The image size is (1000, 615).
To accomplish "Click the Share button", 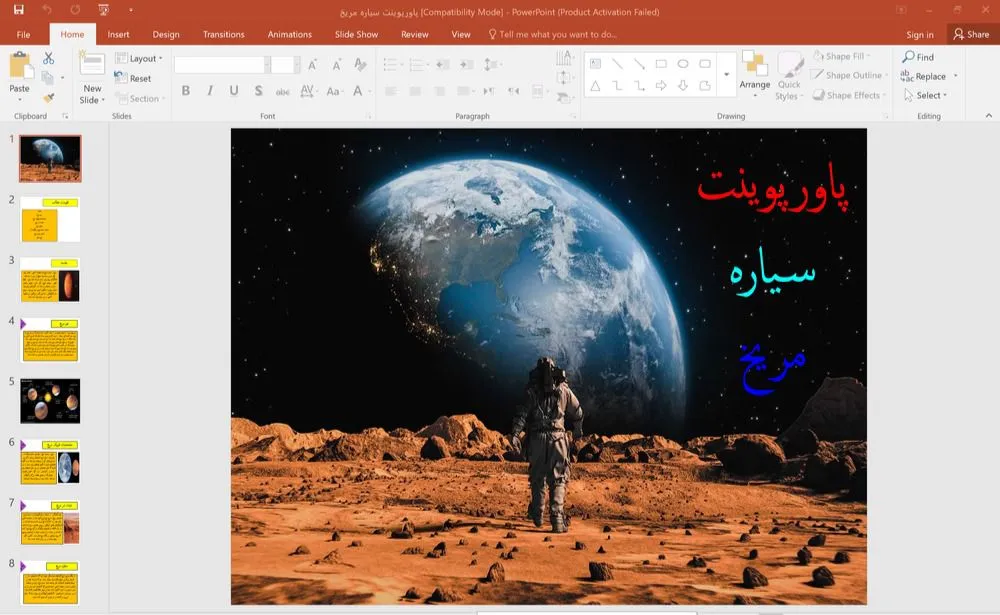I will tap(971, 34).
